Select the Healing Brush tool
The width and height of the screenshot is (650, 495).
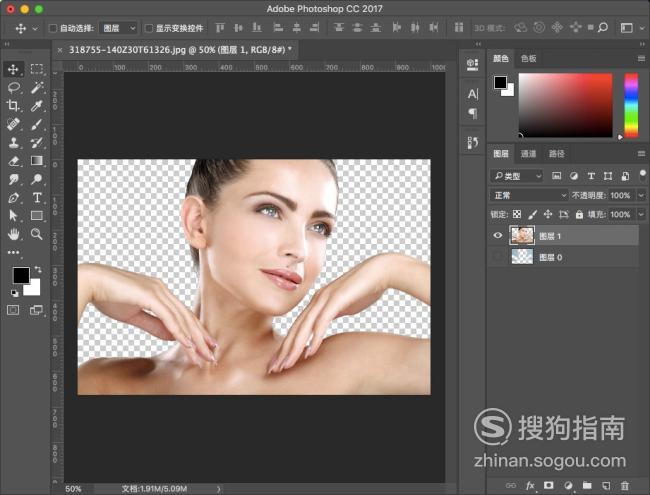coord(13,124)
